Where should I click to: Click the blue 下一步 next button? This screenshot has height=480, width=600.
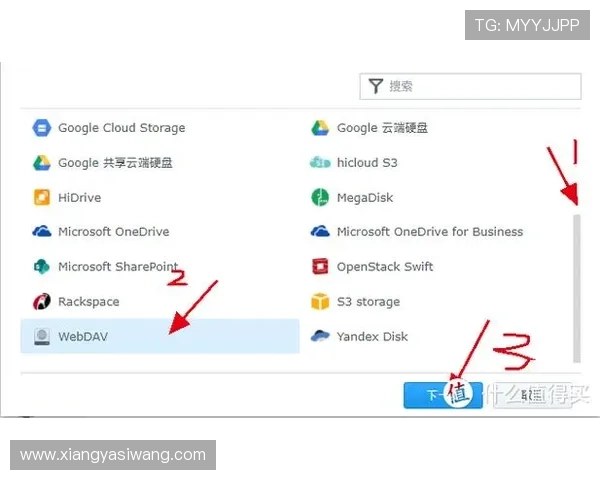pos(443,395)
